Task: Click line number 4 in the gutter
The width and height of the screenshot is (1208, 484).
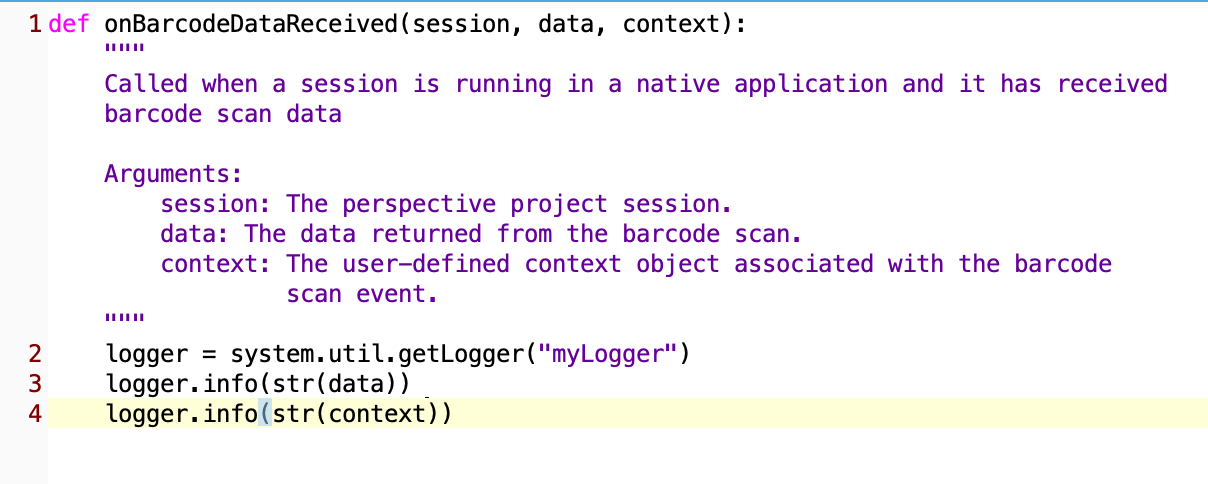Action: pyautogui.click(x=36, y=413)
